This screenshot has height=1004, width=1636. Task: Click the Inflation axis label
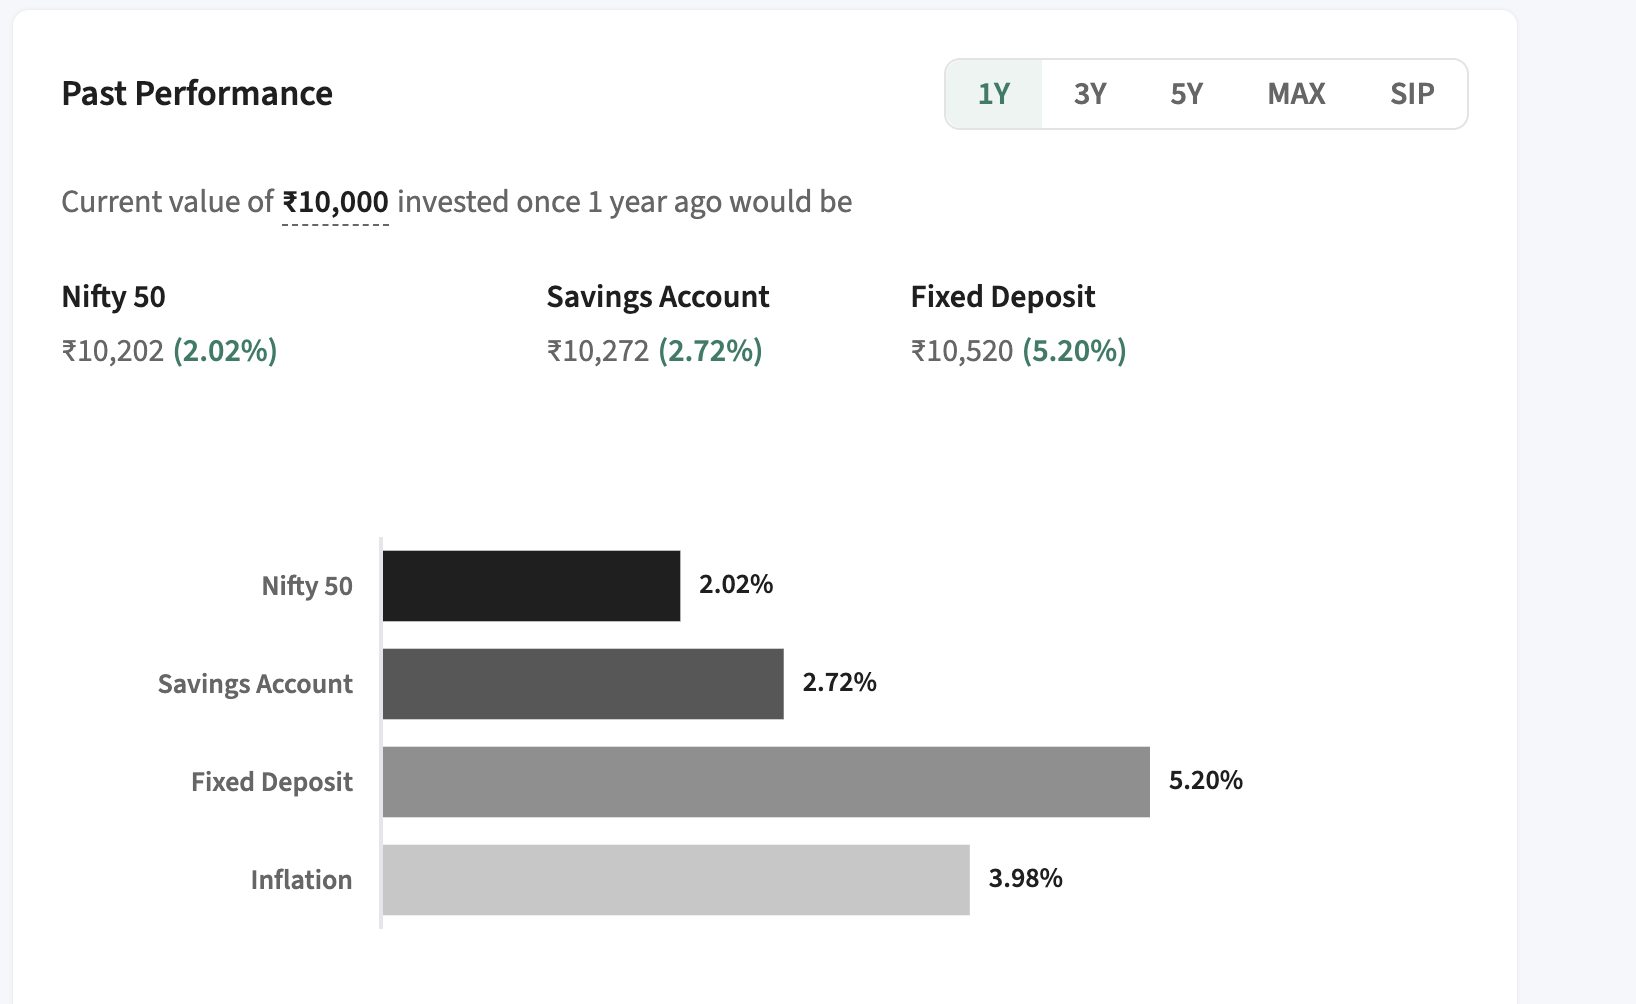(301, 880)
